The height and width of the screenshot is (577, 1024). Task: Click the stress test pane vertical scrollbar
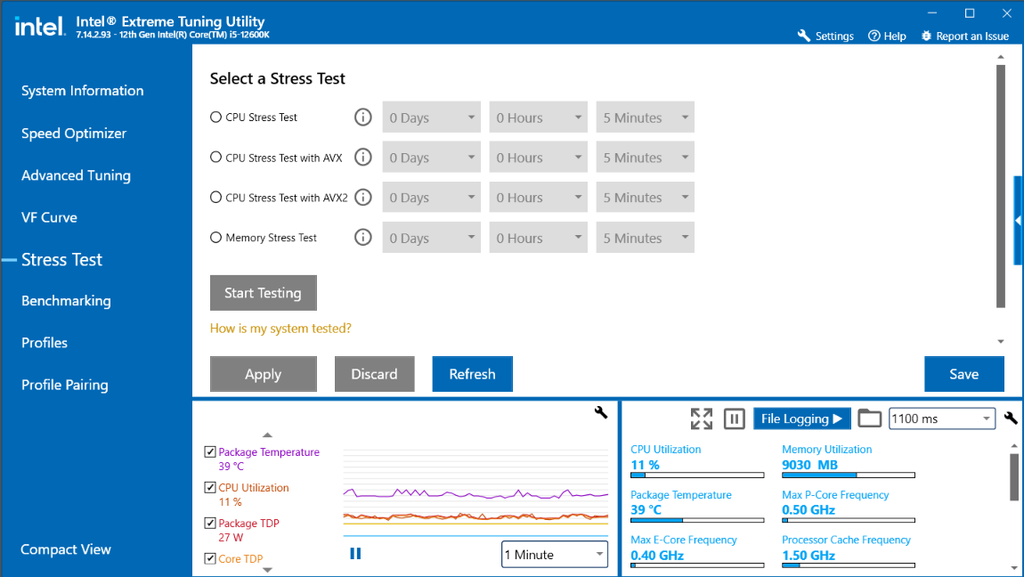1000,186
